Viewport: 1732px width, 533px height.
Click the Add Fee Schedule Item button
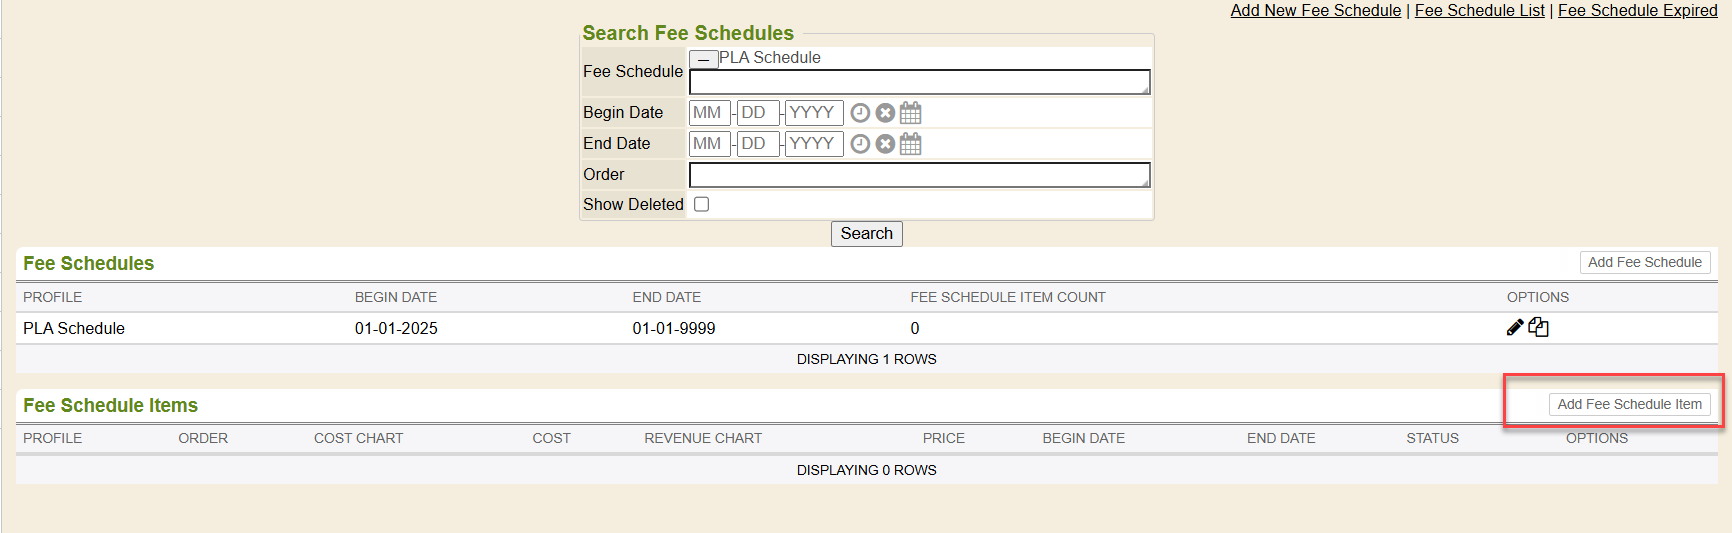pyautogui.click(x=1629, y=404)
